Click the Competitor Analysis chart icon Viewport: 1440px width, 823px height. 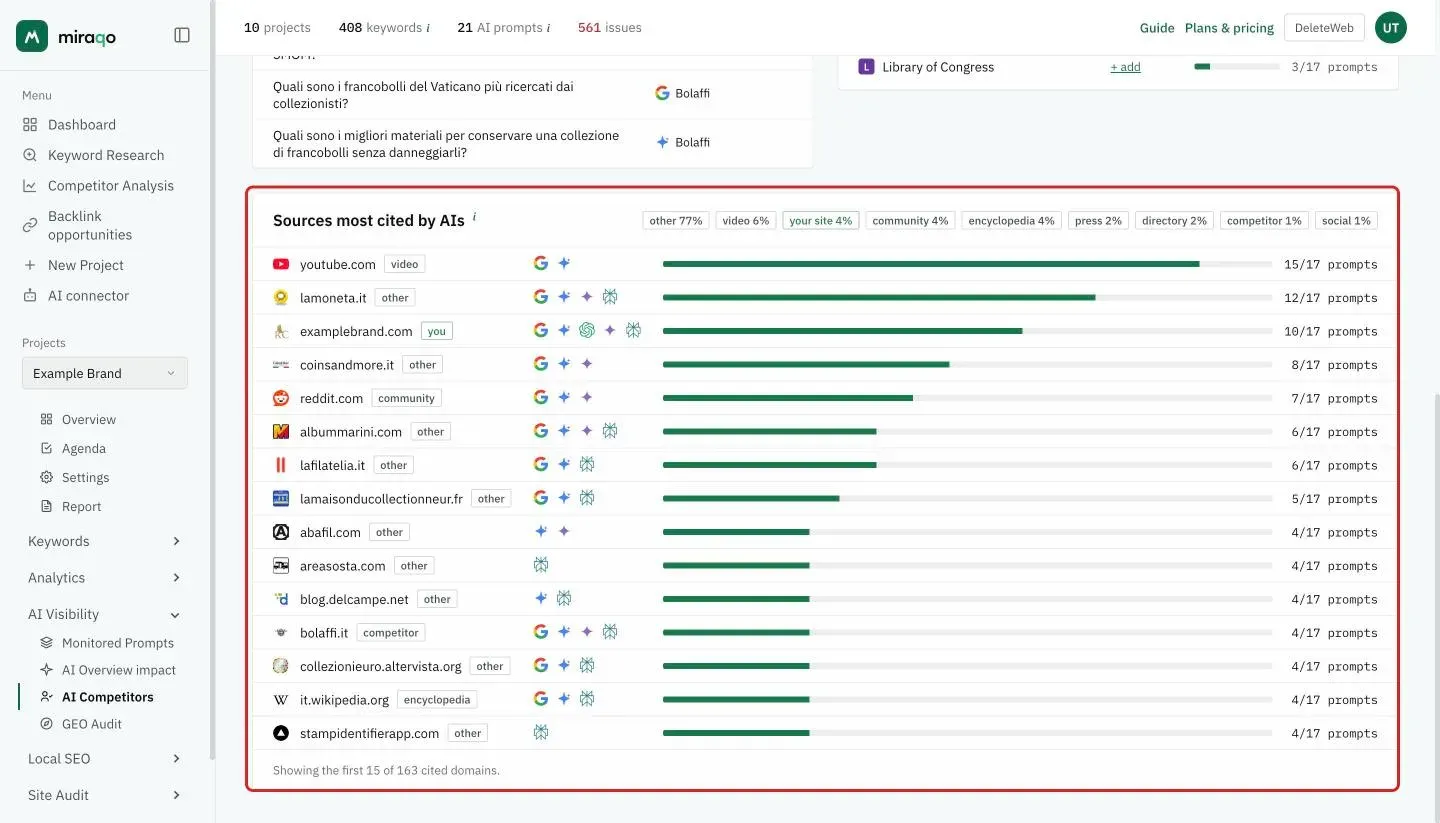point(30,186)
